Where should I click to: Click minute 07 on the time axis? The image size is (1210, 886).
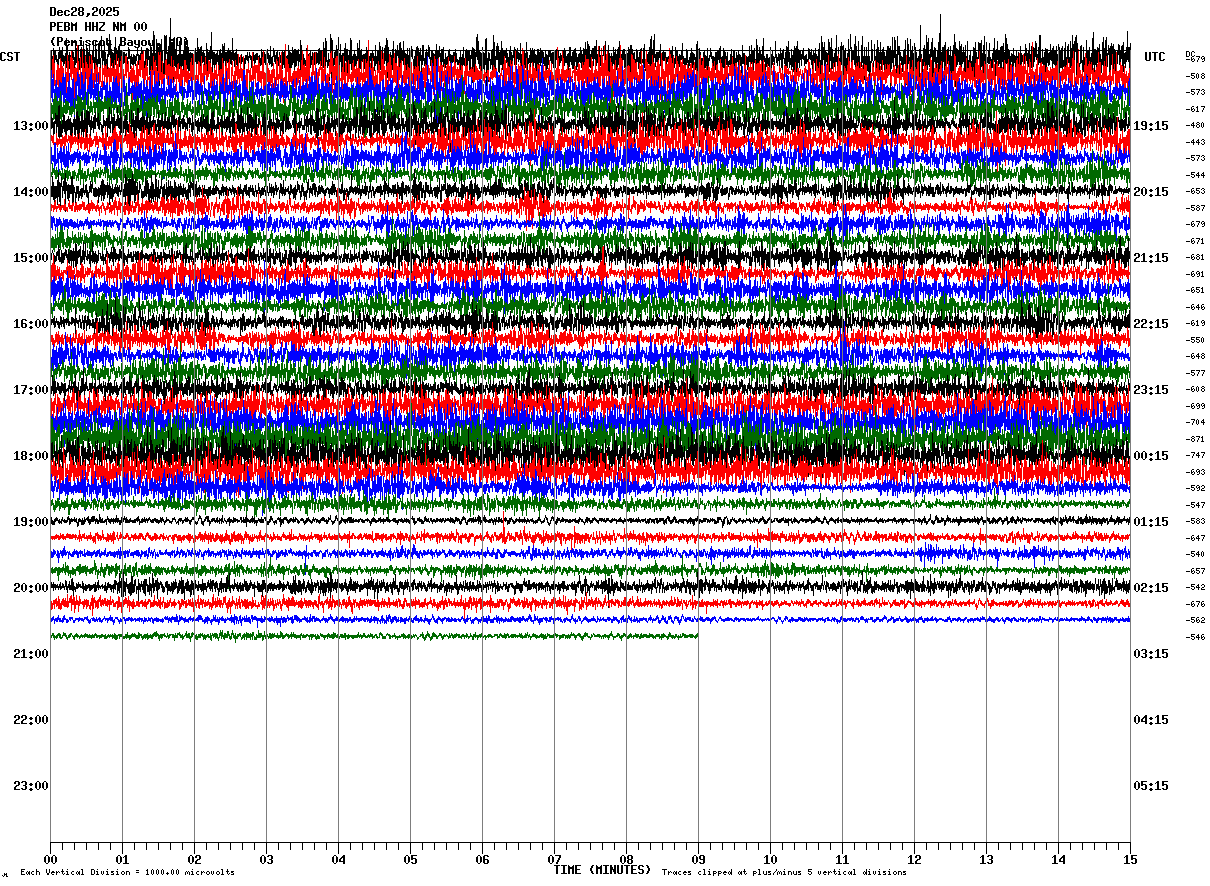[554, 859]
